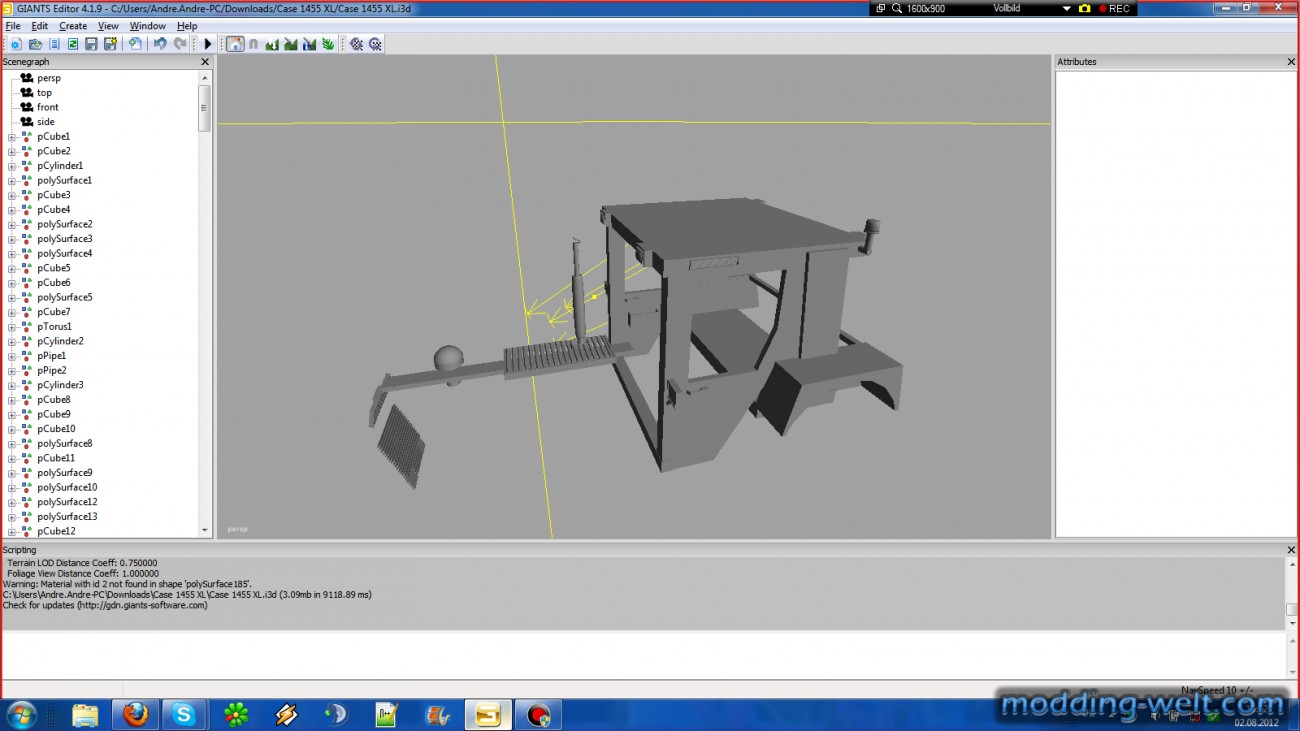Expand the pCylinder3 node
The width and height of the screenshot is (1300, 731).
click(x=12, y=385)
